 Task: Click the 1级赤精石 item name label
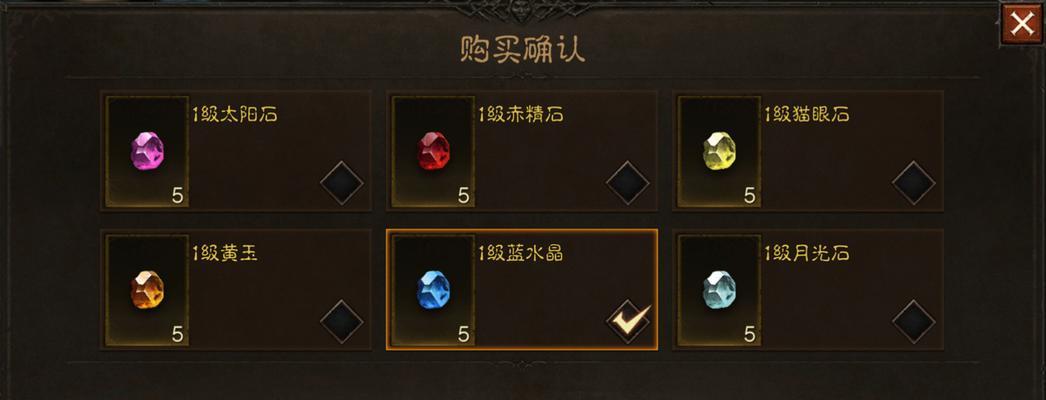(520, 115)
